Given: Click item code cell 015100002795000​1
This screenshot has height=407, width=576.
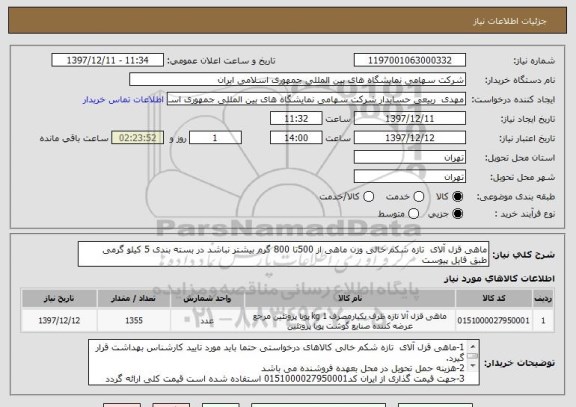Looking at the screenshot, I should point(494,321).
